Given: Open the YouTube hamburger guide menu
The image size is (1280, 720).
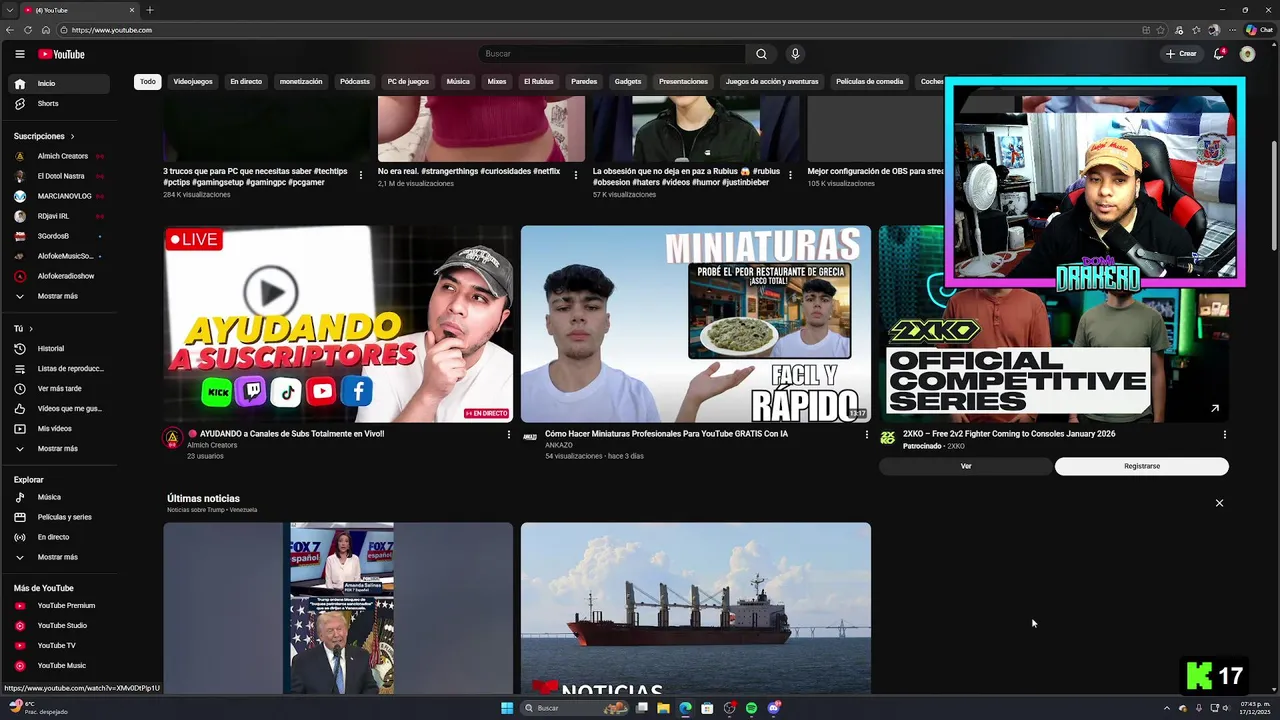Looking at the screenshot, I should point(19,54).
